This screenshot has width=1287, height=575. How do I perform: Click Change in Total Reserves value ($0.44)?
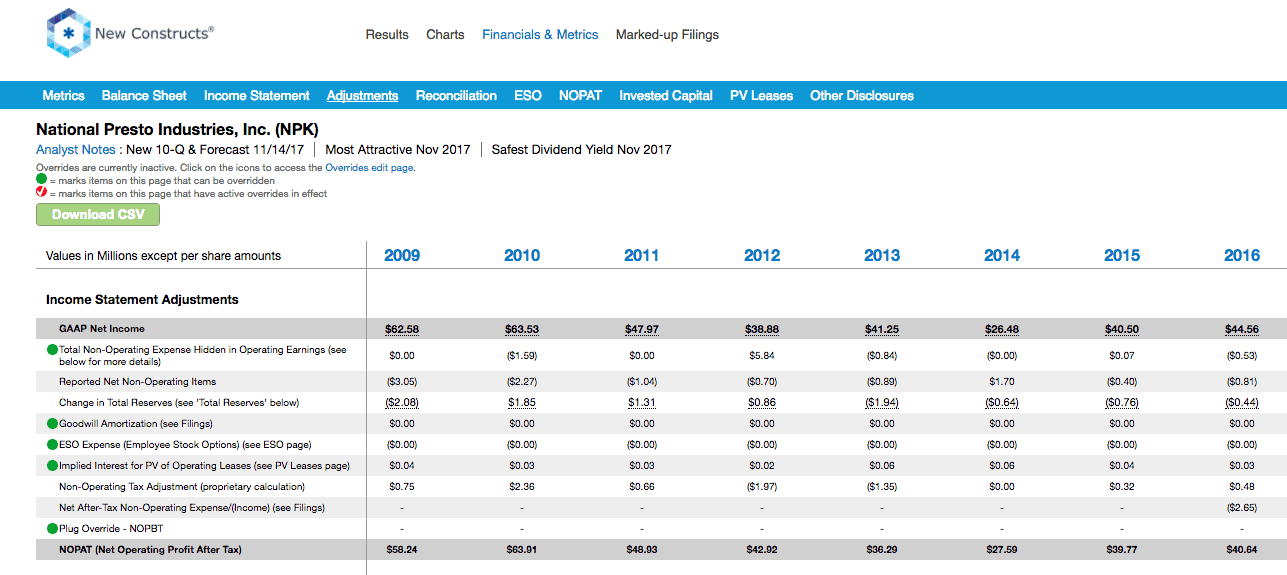point(1242,403)
